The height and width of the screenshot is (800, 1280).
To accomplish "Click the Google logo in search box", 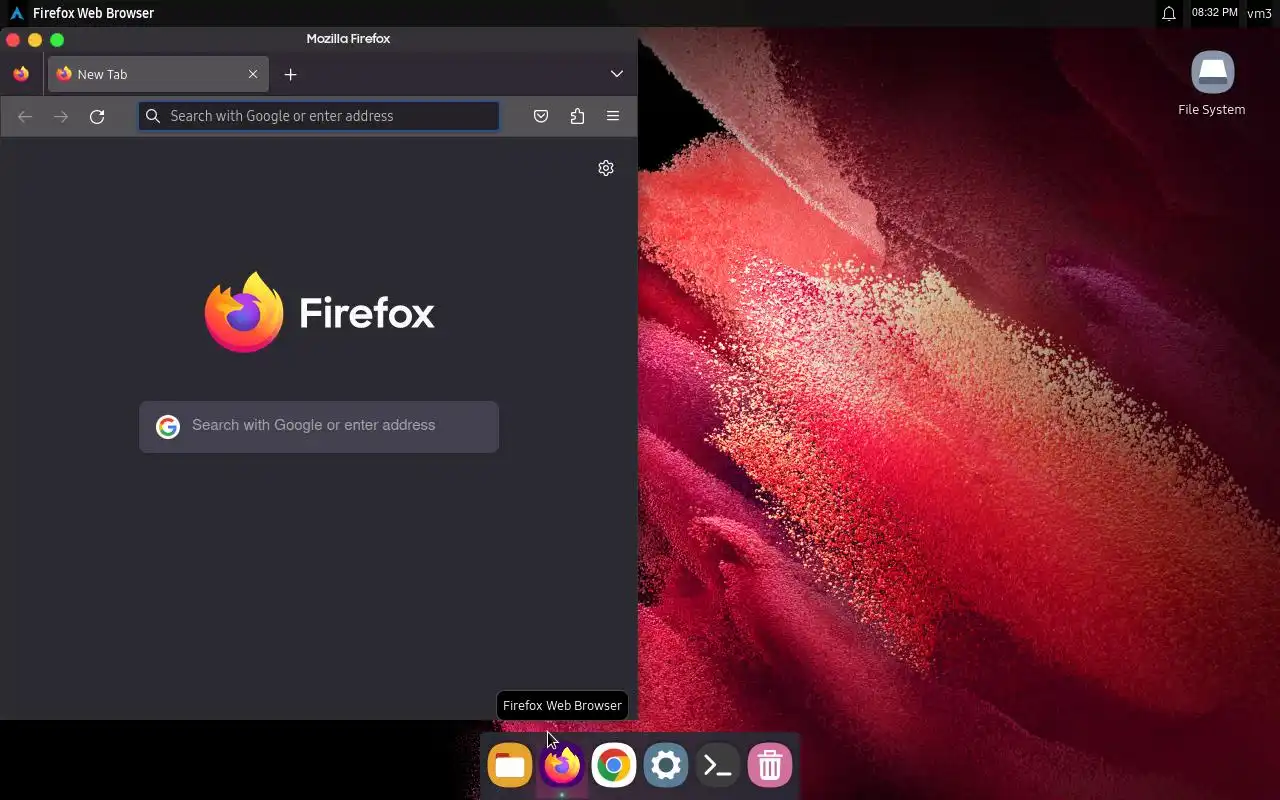I will [x=168, y=427].
